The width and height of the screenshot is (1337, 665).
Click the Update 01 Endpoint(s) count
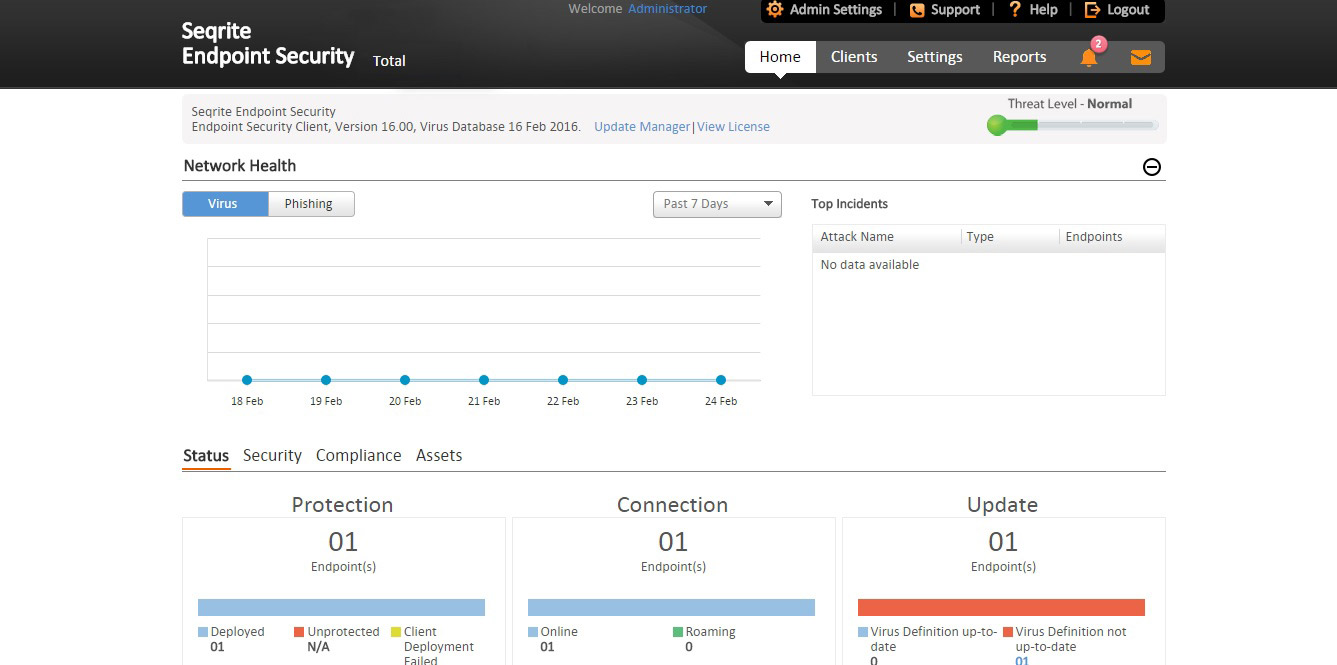coord(1003,542)
